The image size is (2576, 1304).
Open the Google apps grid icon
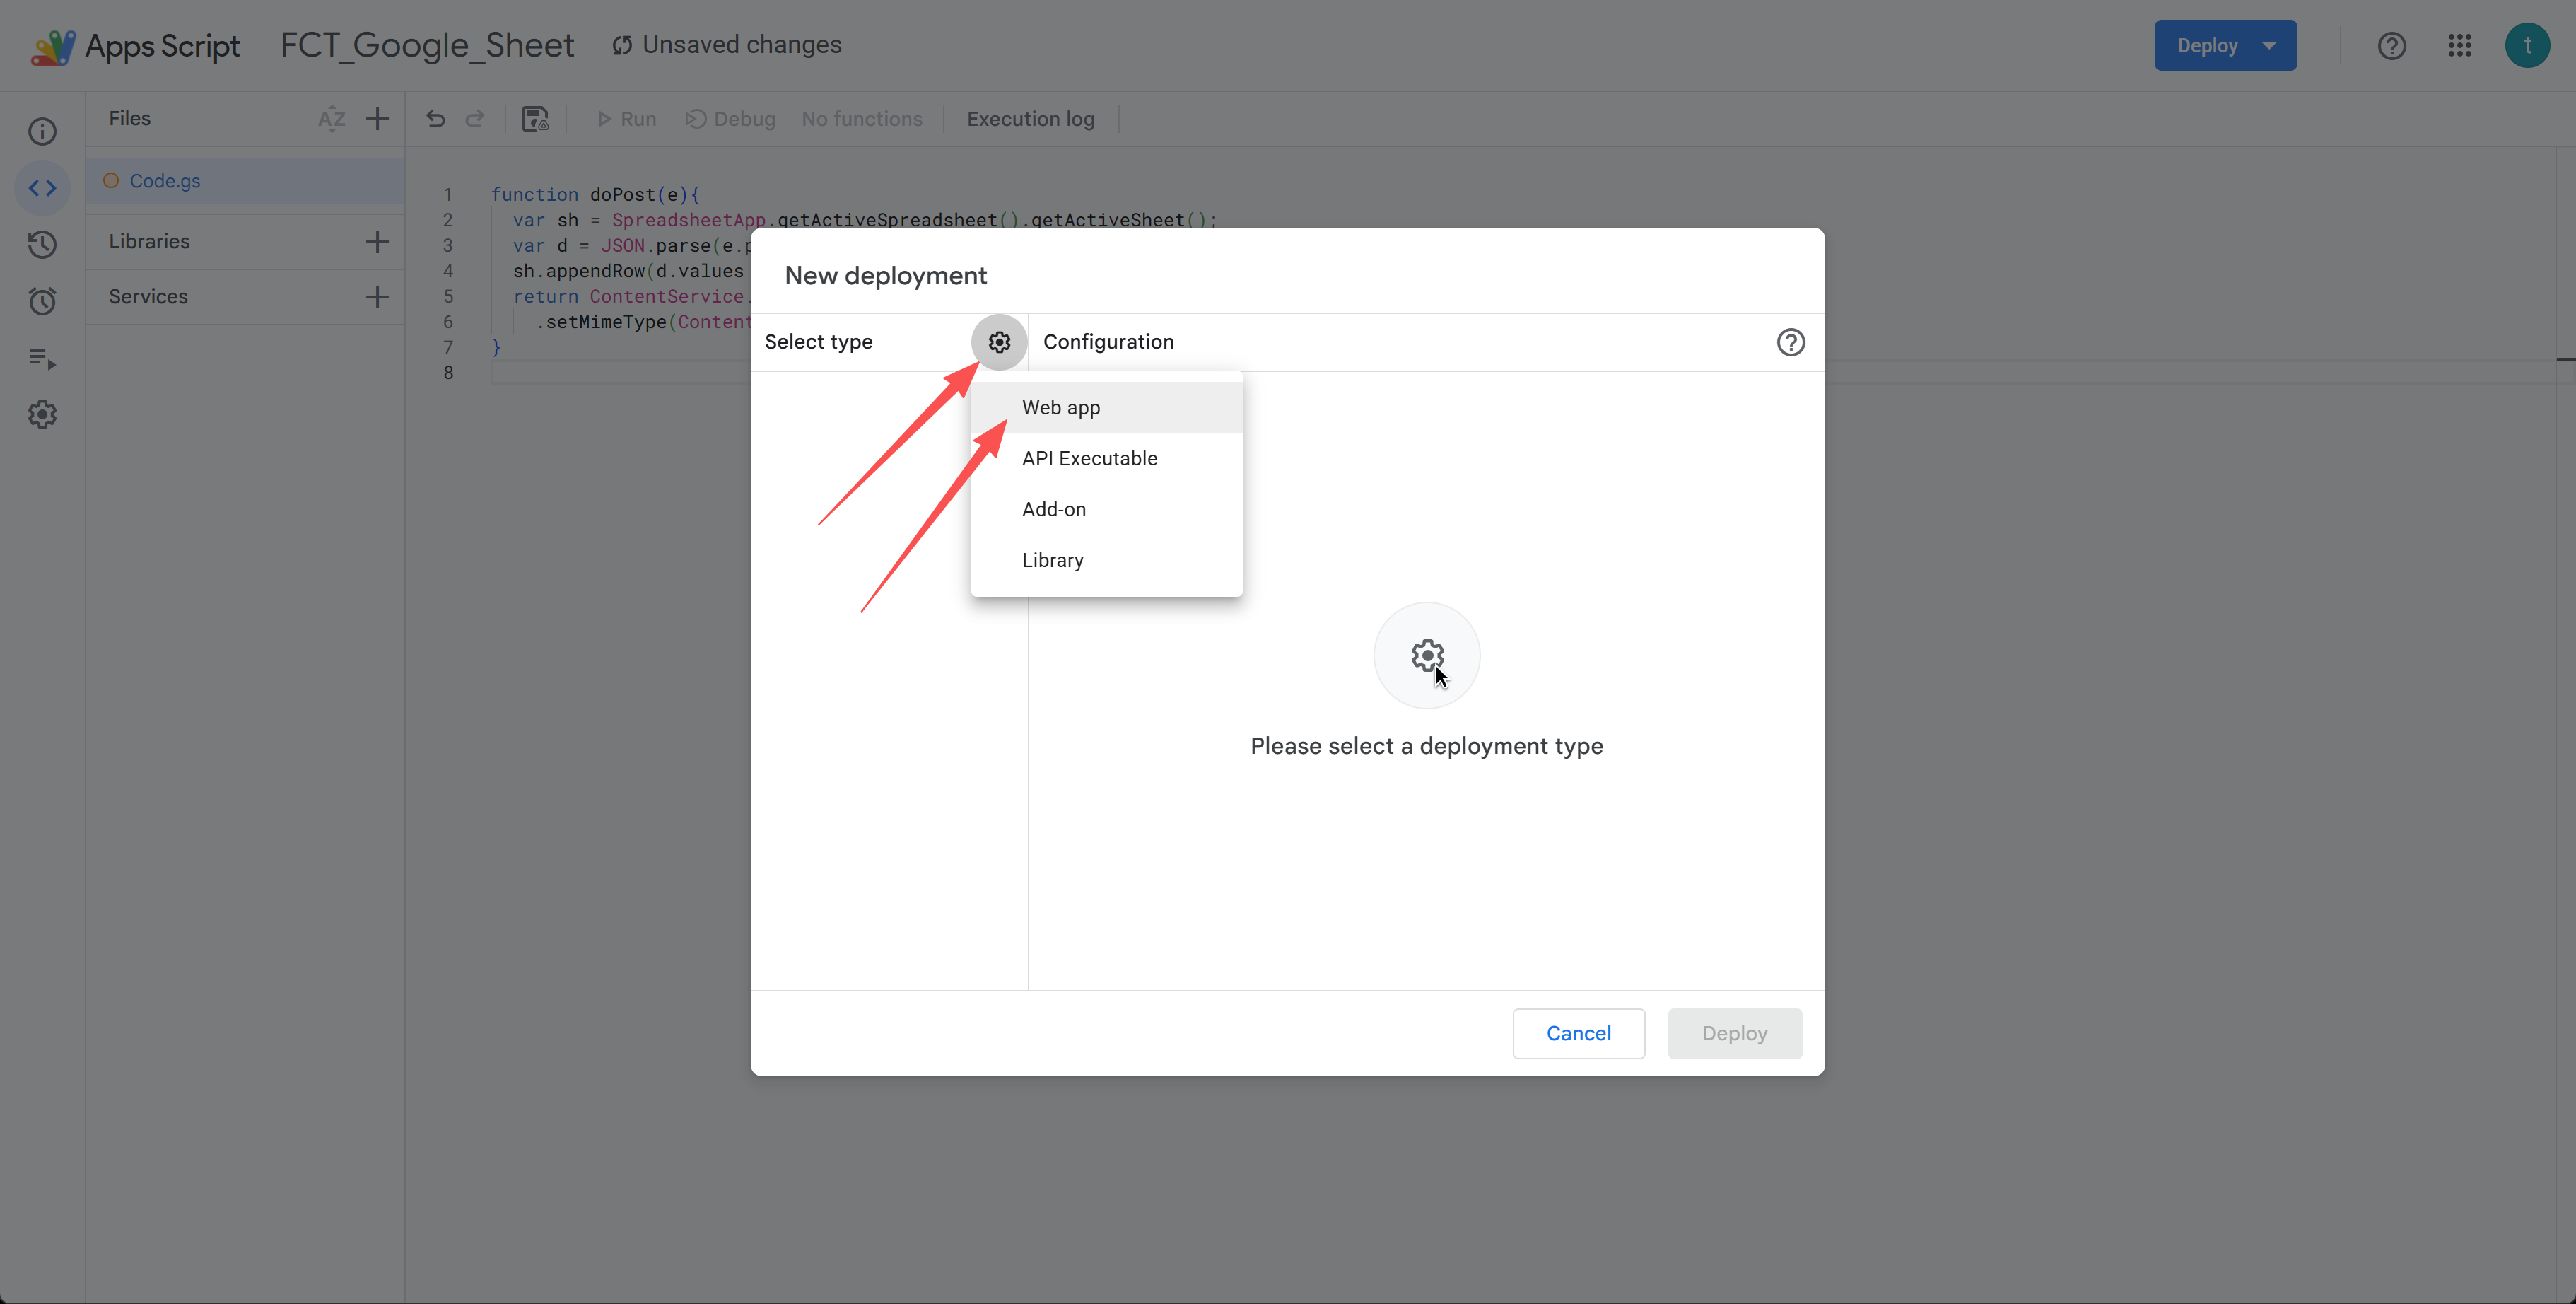pos(2460,46)
